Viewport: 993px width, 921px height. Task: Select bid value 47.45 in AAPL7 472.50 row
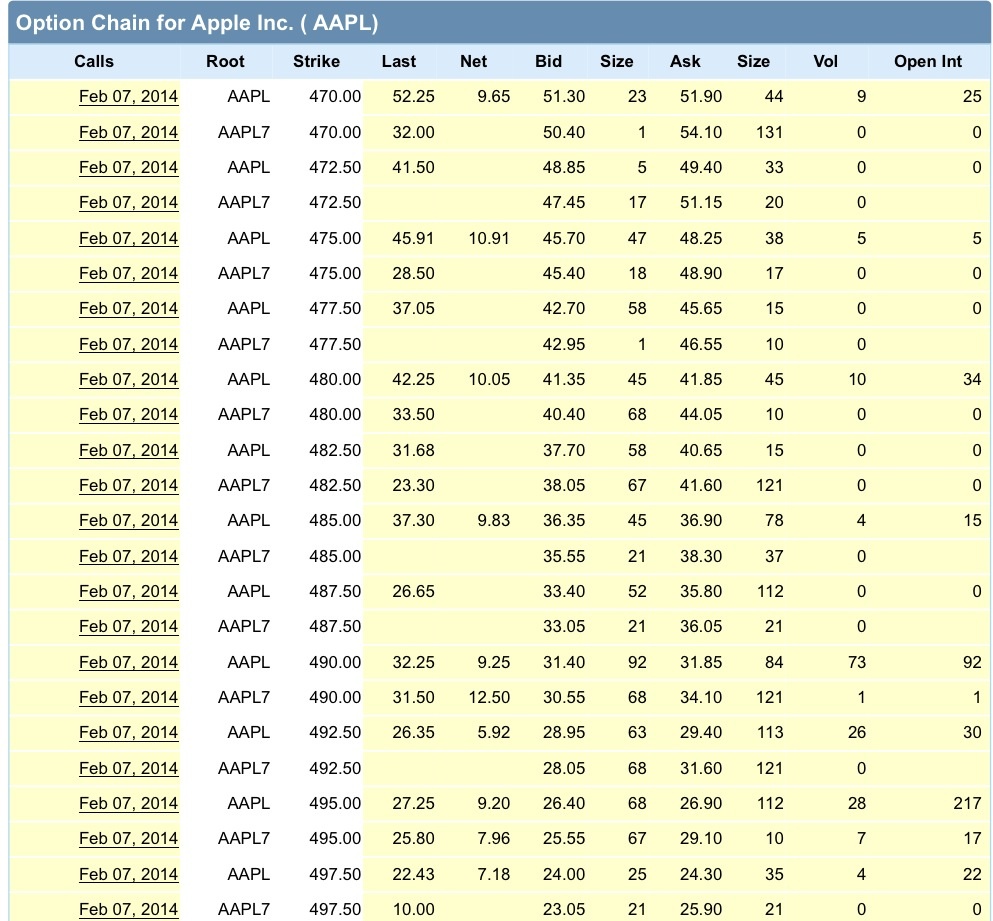click(564, 203)
